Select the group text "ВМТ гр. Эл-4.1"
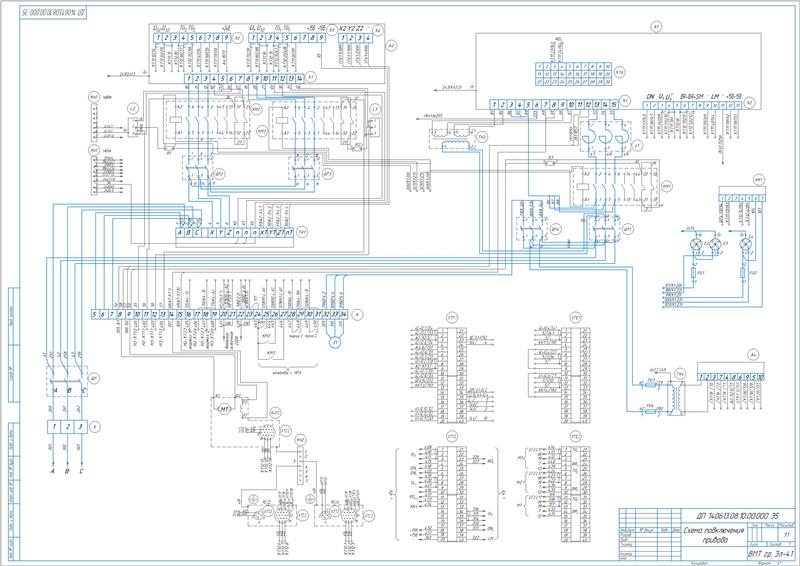800x566 pixels. click(771, 553)
